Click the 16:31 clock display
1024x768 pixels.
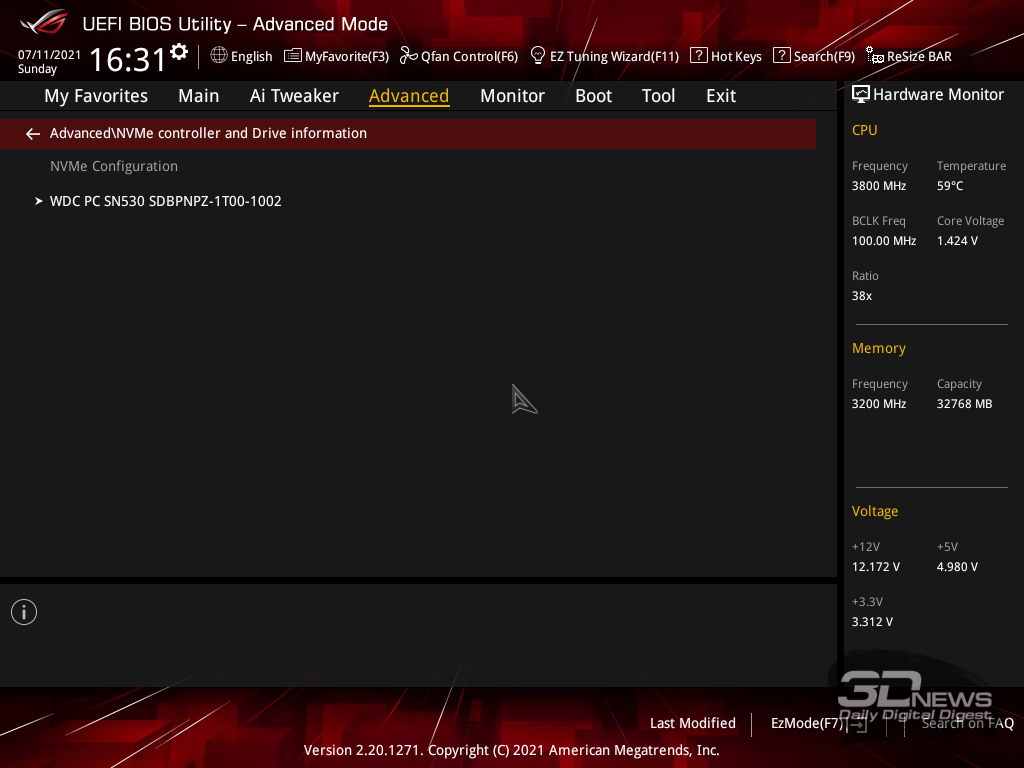[x=128, y=59]
